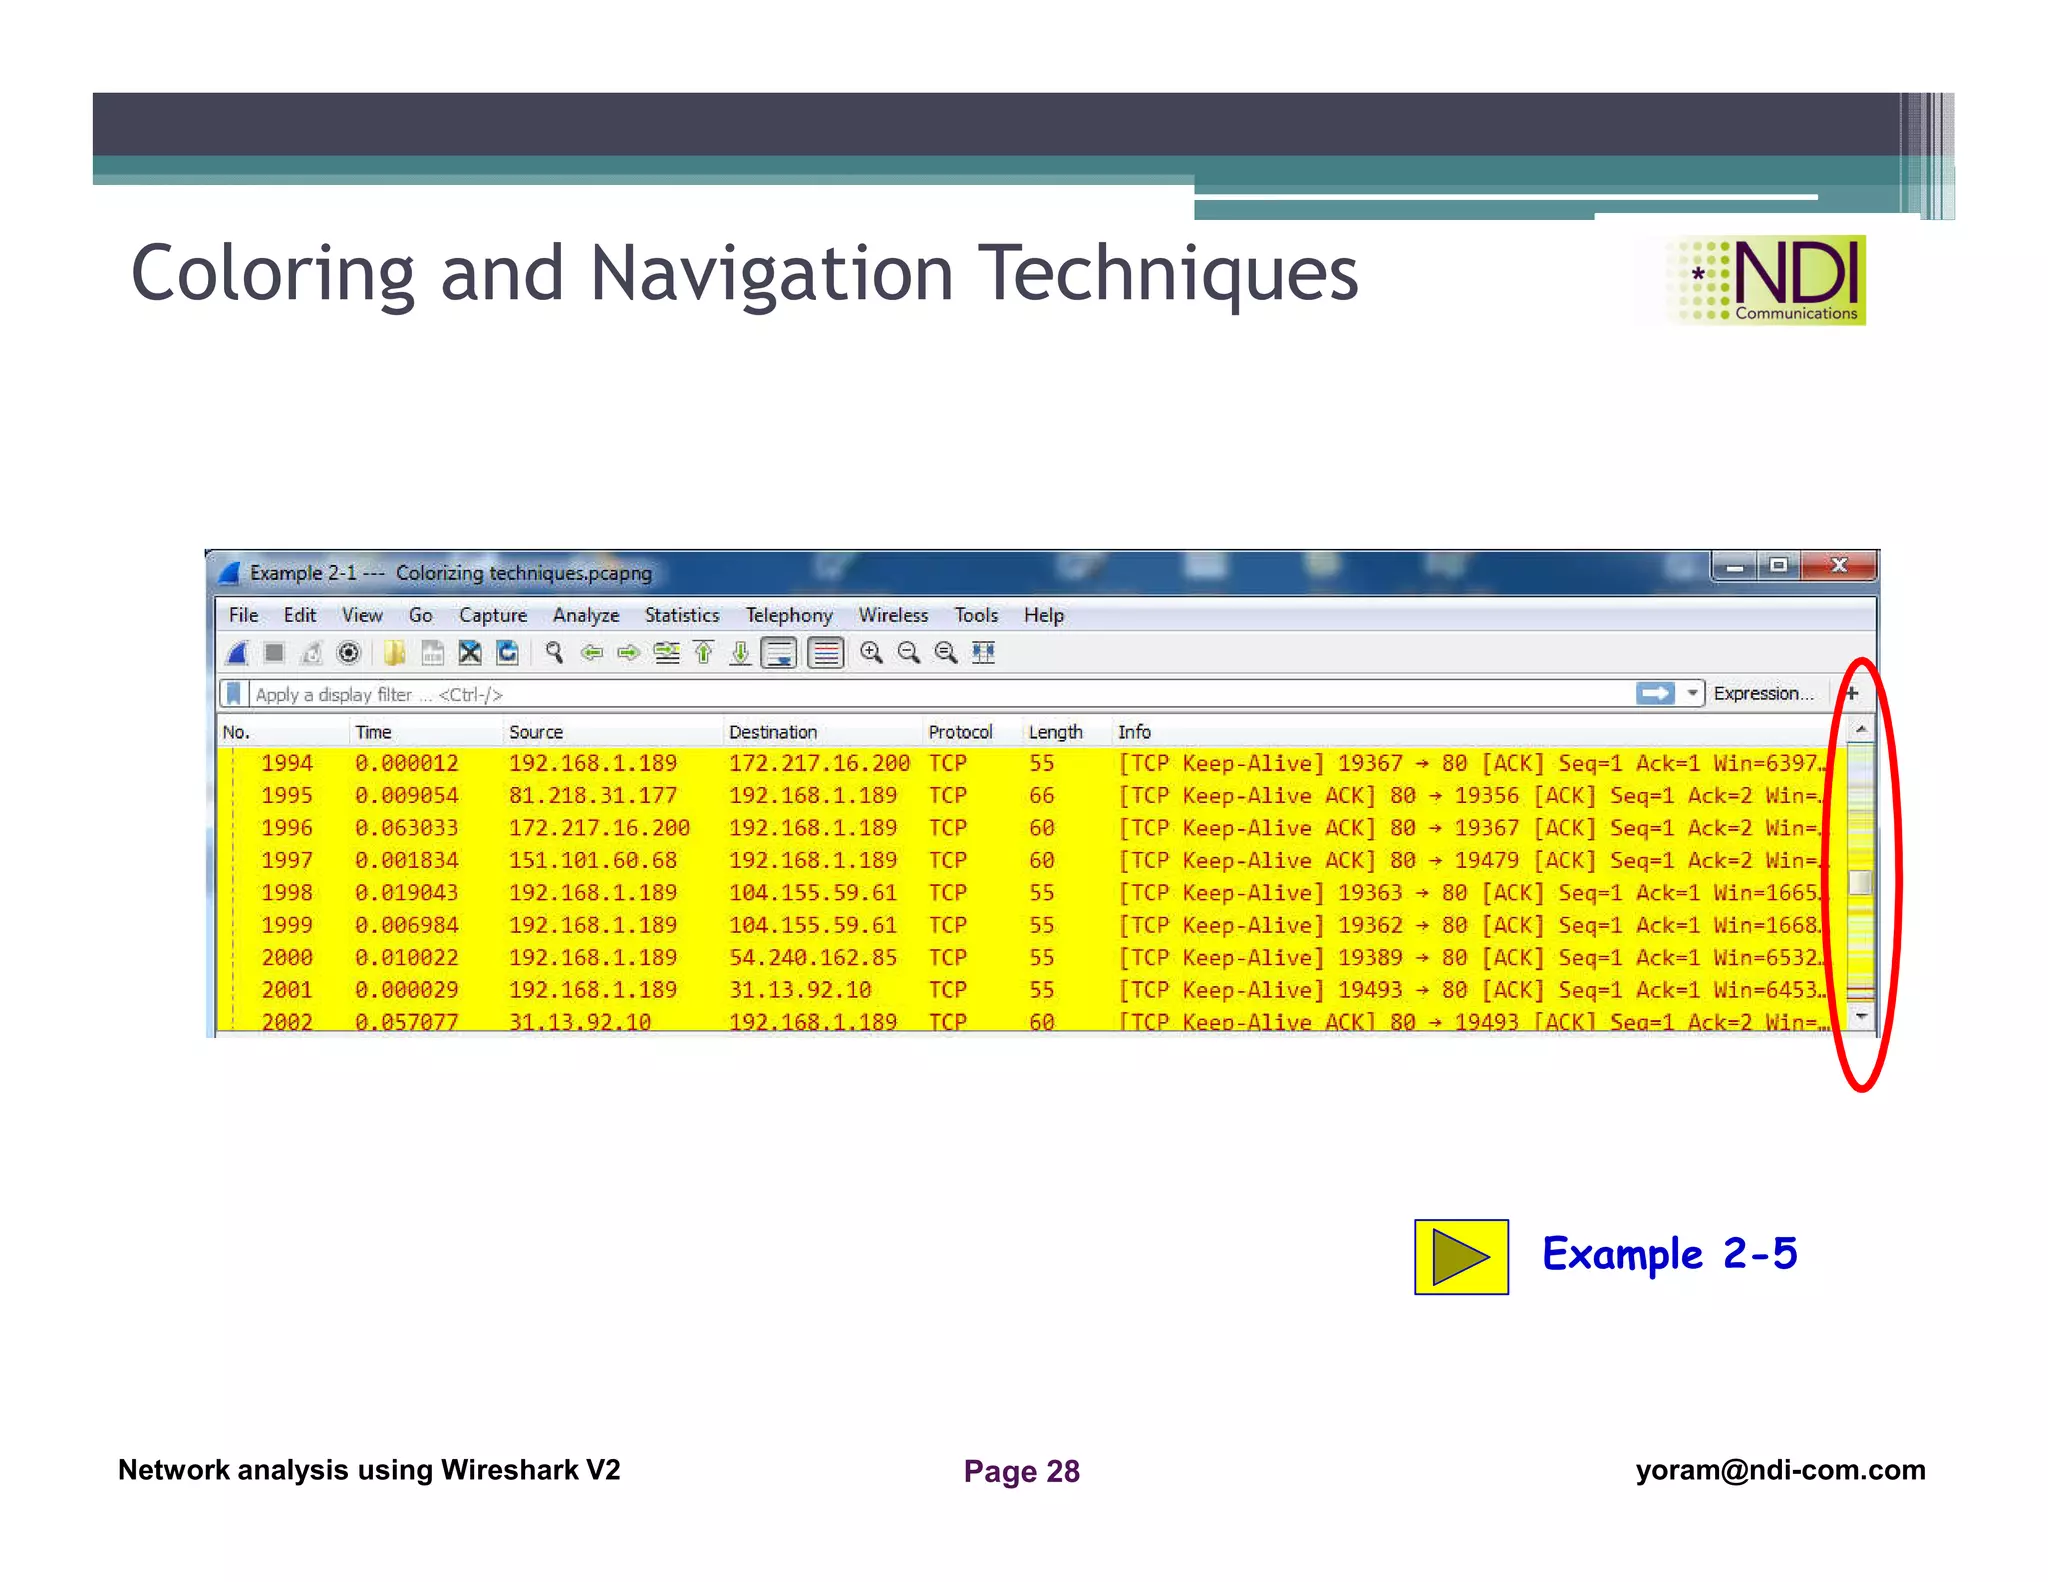2048x1582 pixels.
Task: Save the capture file icon
Action: point(432,653)
